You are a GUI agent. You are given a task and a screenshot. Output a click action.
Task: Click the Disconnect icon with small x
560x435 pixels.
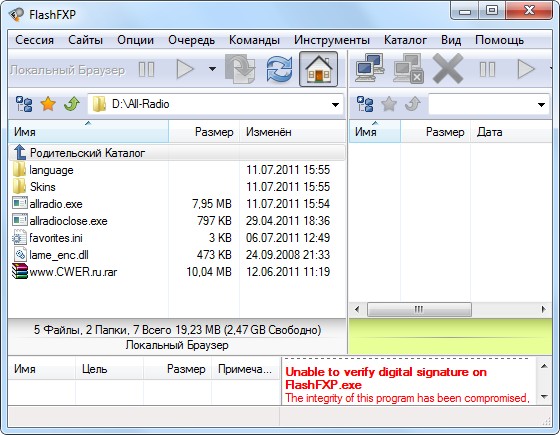(x=409, y=69)
